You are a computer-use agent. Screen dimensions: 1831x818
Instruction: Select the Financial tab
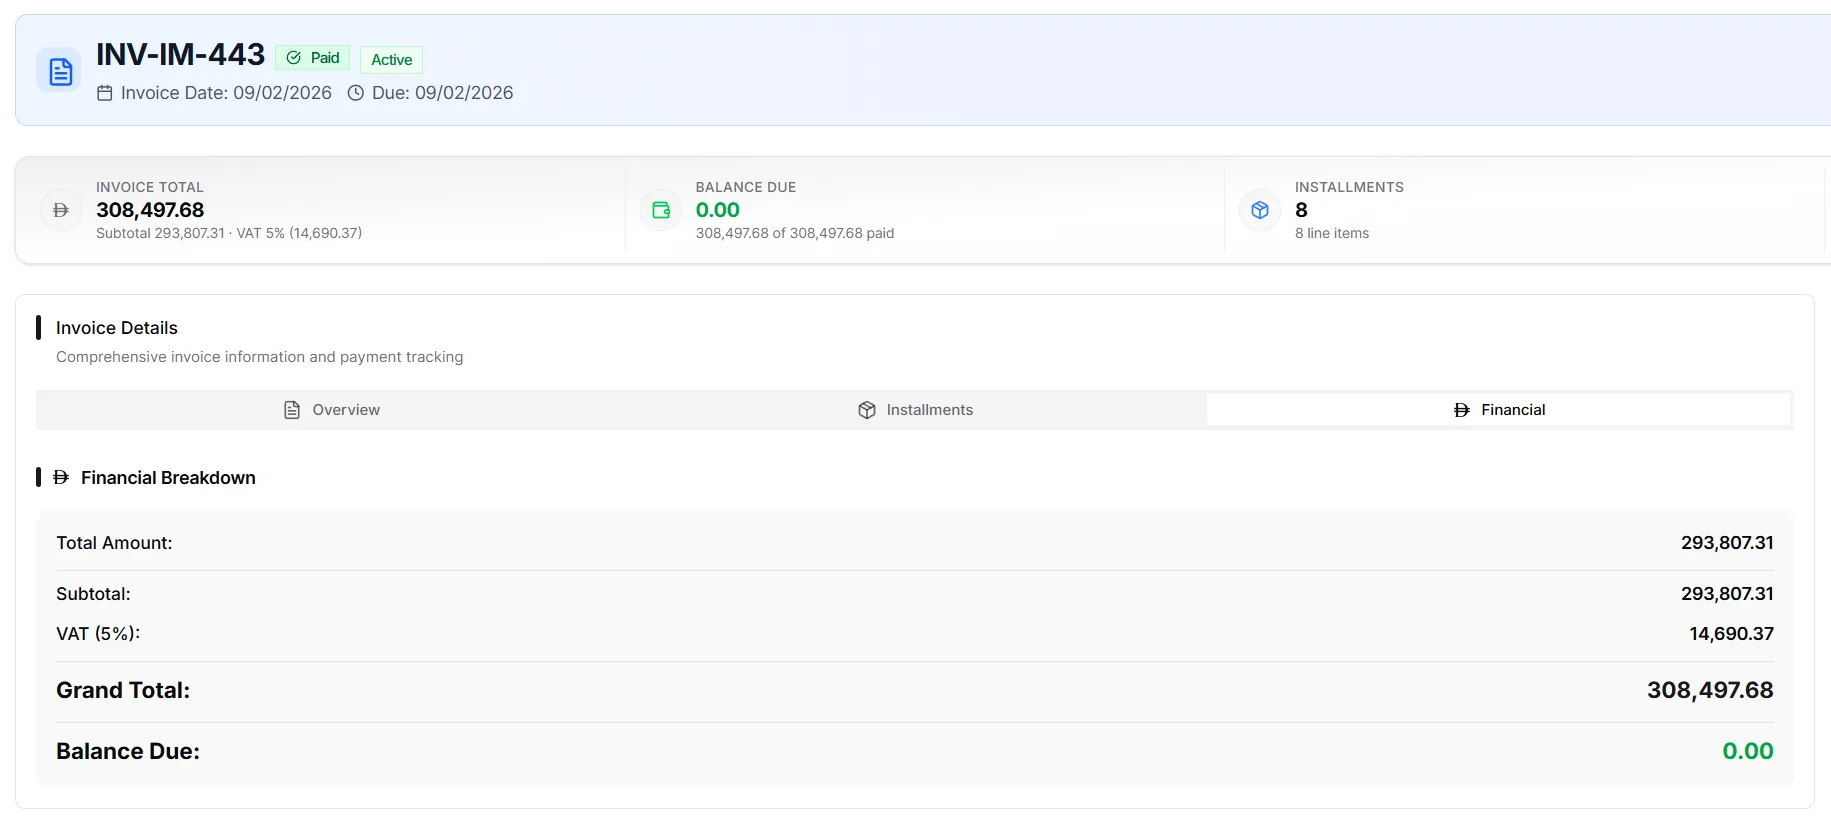[1498, 410]
